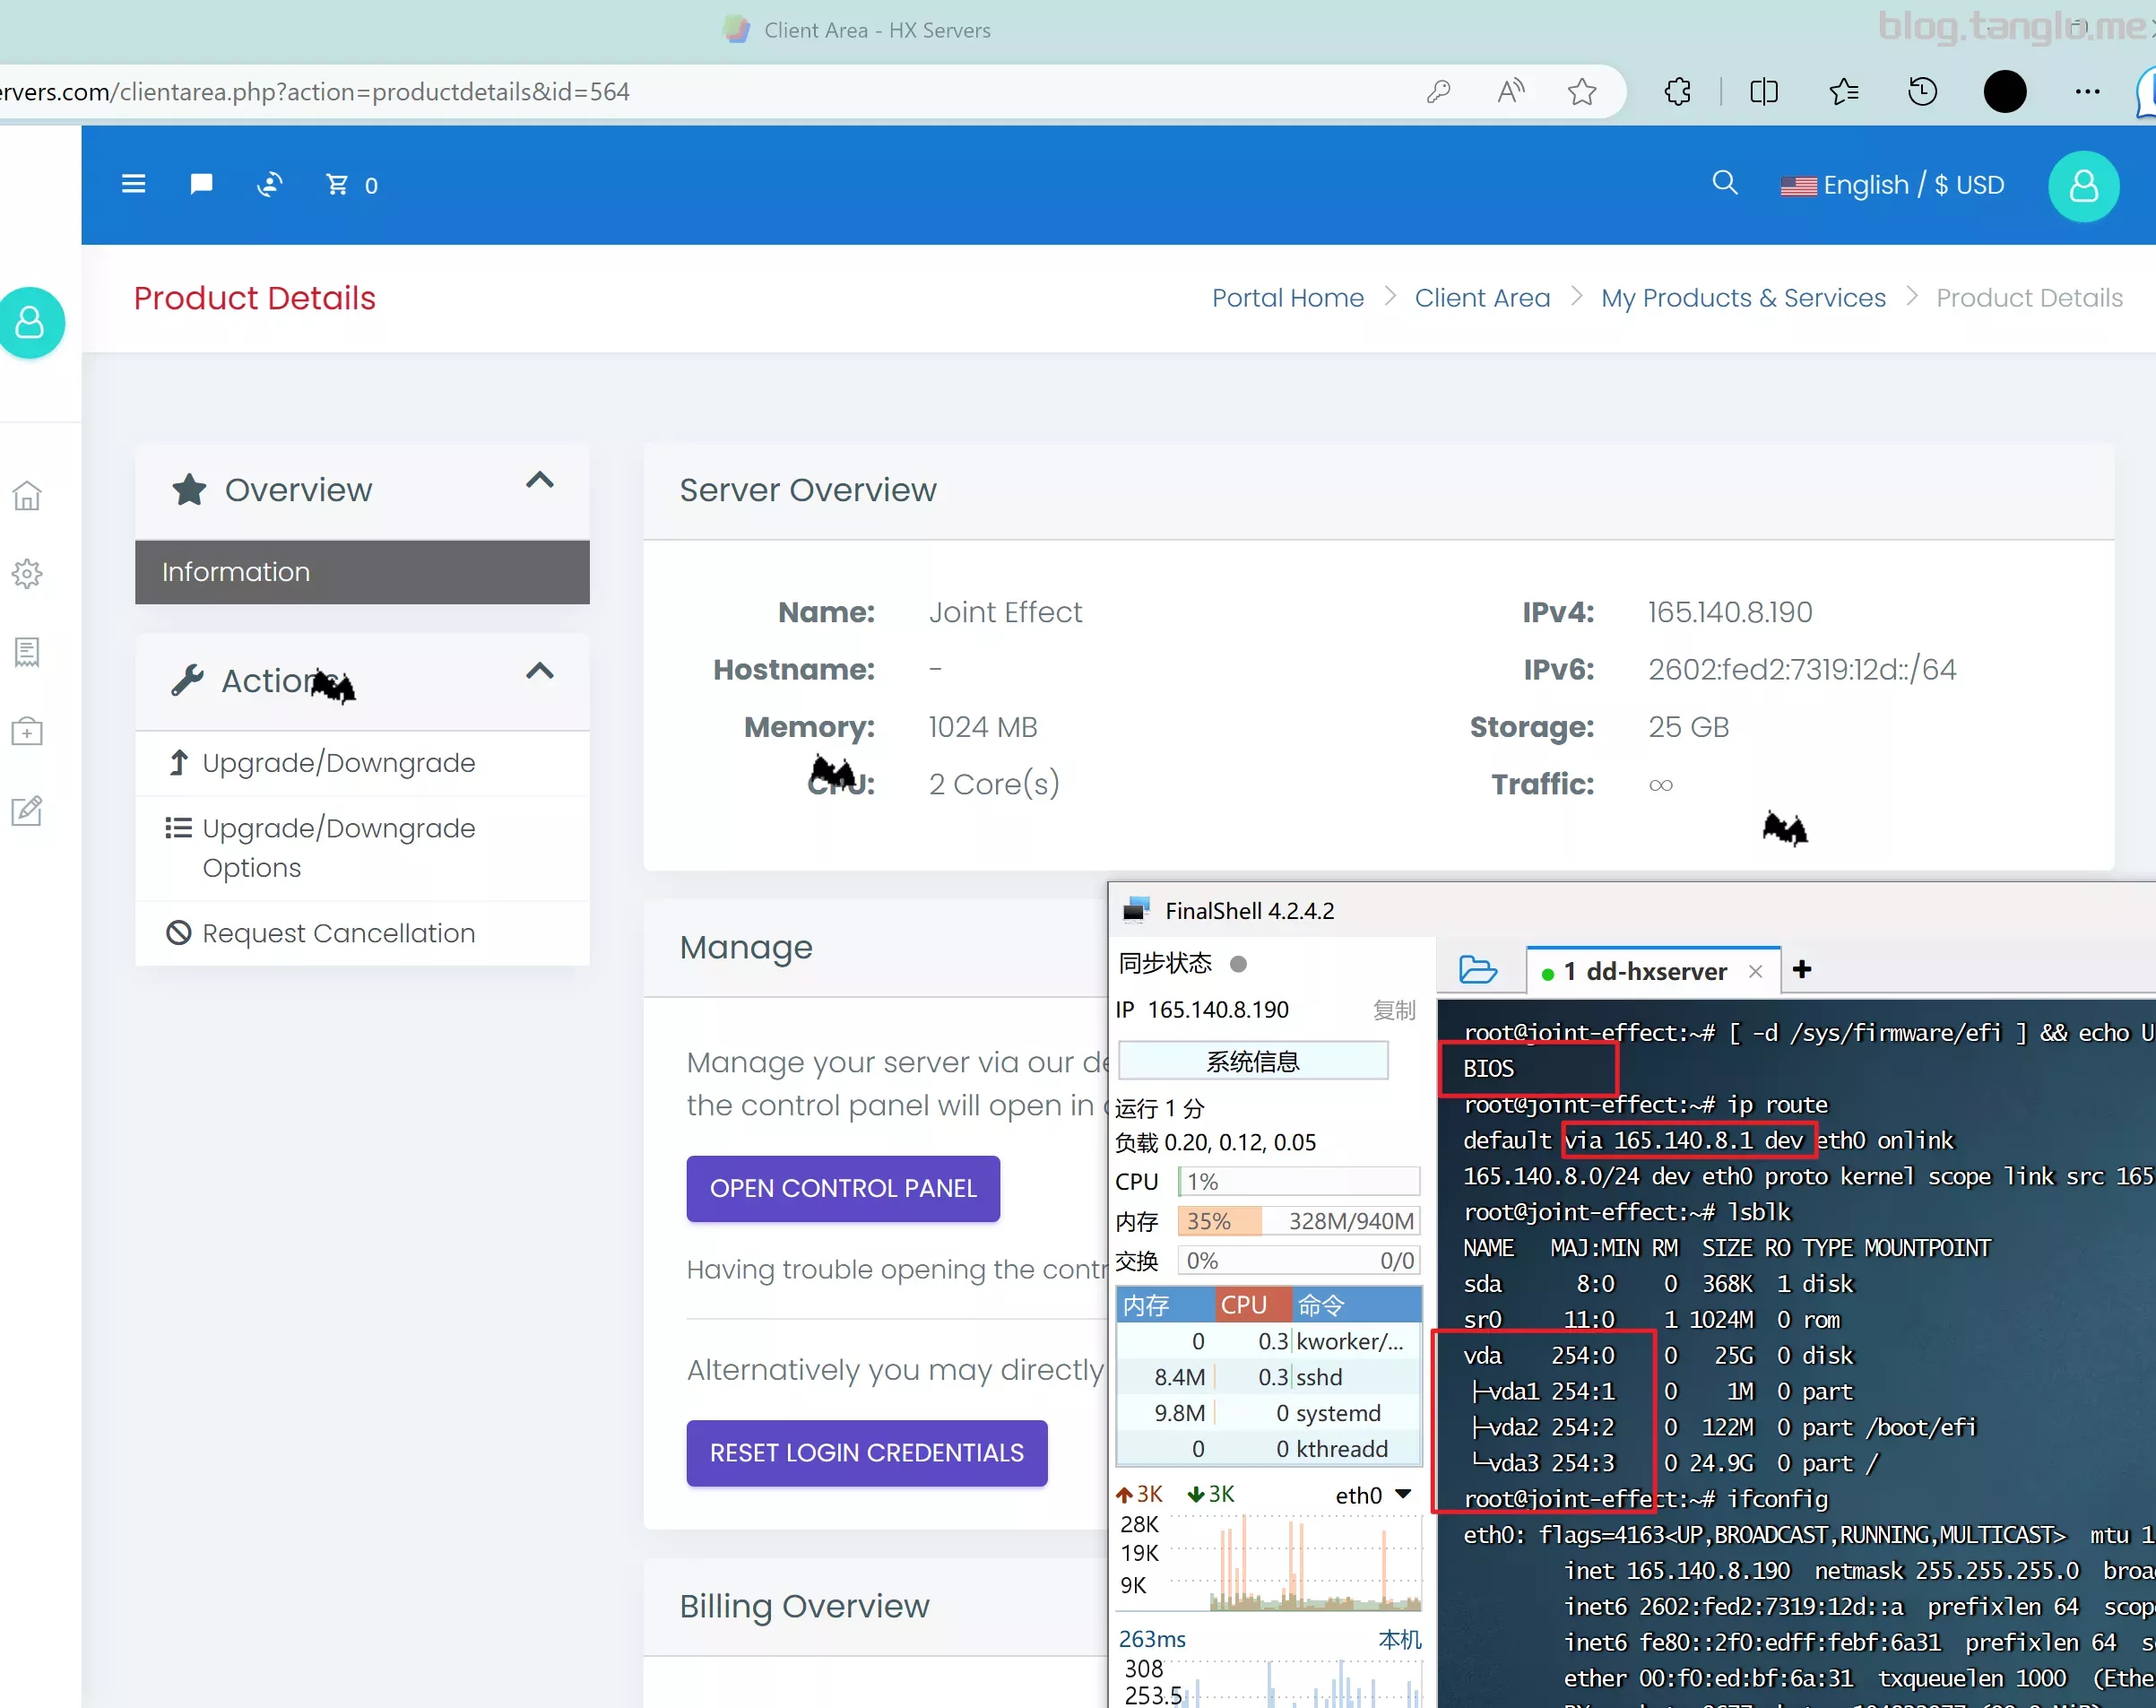Open browser settings three-dot menu
Image resolution: width=2156 pixels, height=1708 pixels.
[2087, 92]
